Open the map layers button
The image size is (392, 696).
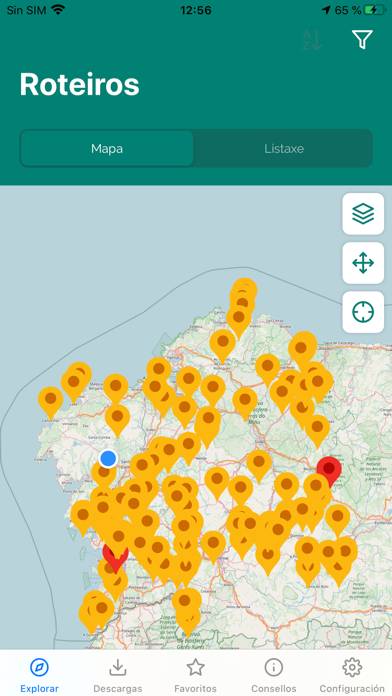pyautogui.click(x=363, y=214)
